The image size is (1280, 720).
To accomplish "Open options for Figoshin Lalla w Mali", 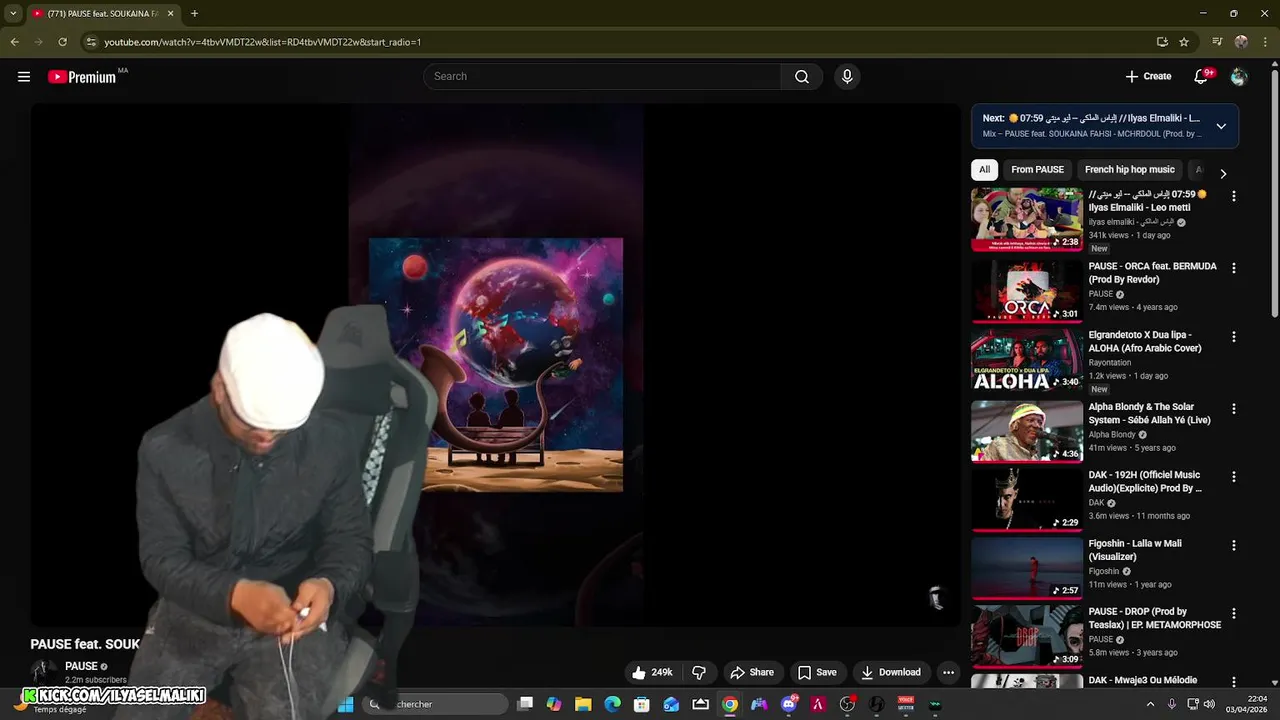I will (1234, 546).
